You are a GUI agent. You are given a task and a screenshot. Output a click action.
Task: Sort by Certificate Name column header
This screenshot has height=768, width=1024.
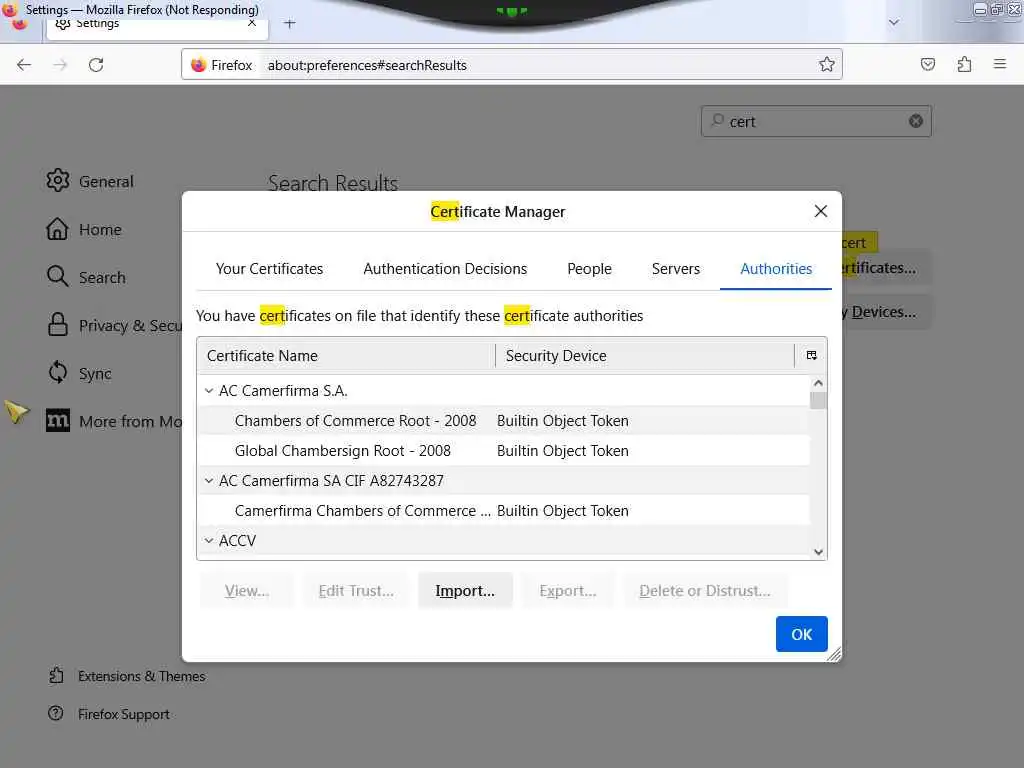346,355
